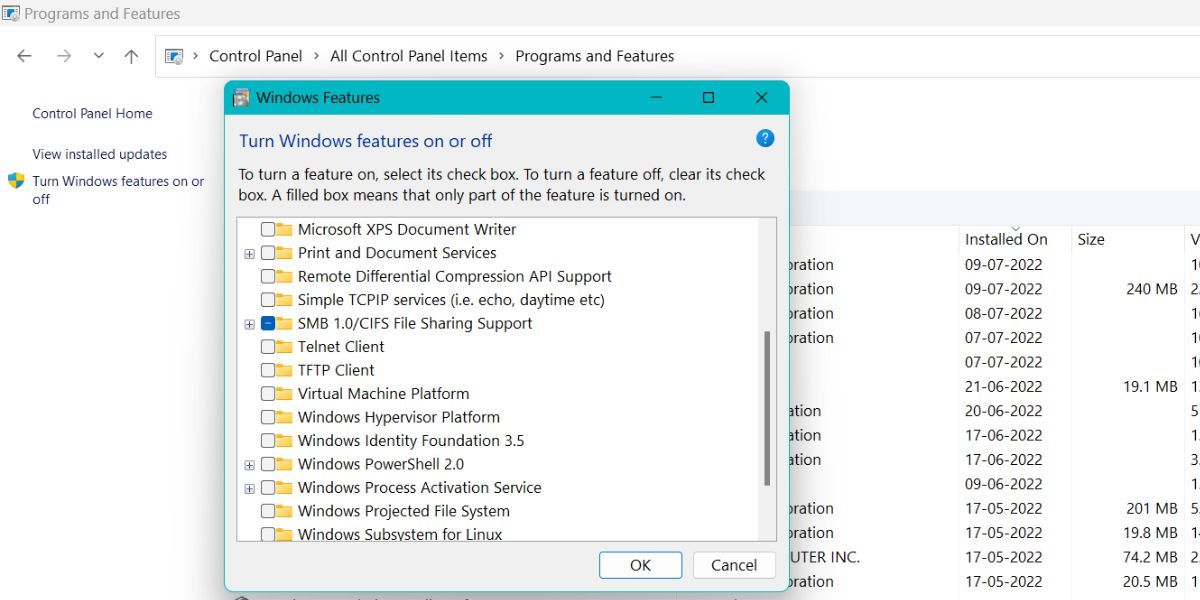This screenshot has width=1200, height=600.
Task: Select the 19.1 MB size cell
Action: [x=1149, y=386]
